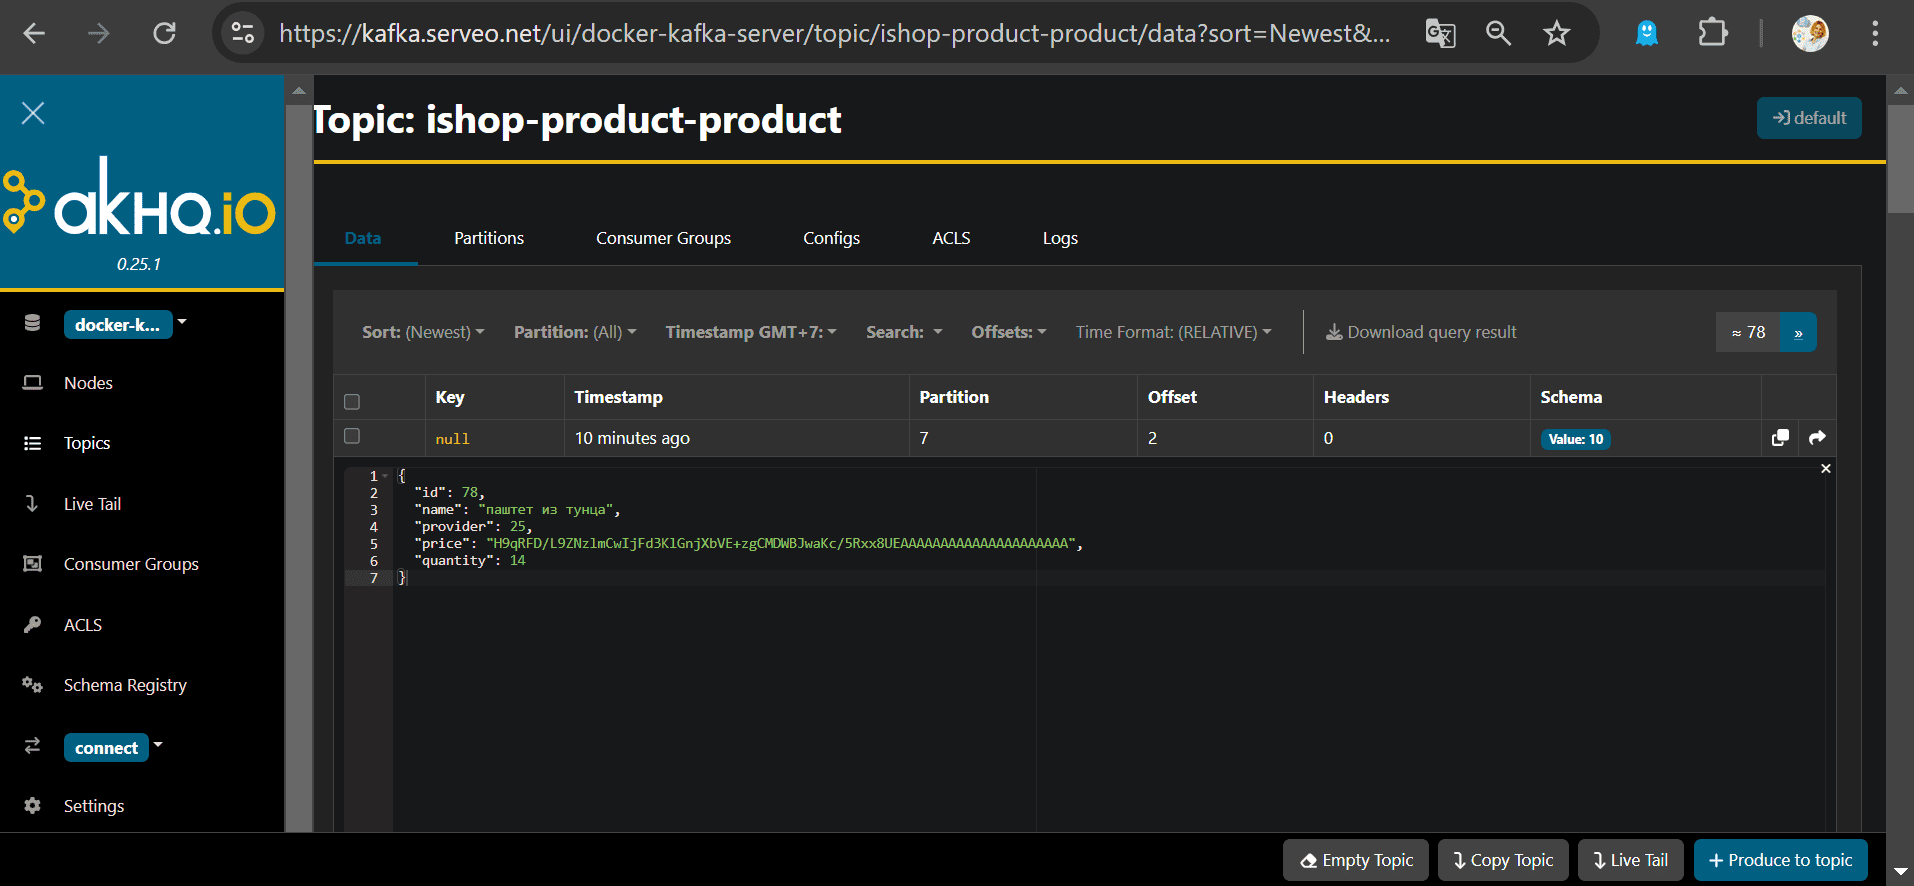Open browser extensions puzzle icon

1712,34
